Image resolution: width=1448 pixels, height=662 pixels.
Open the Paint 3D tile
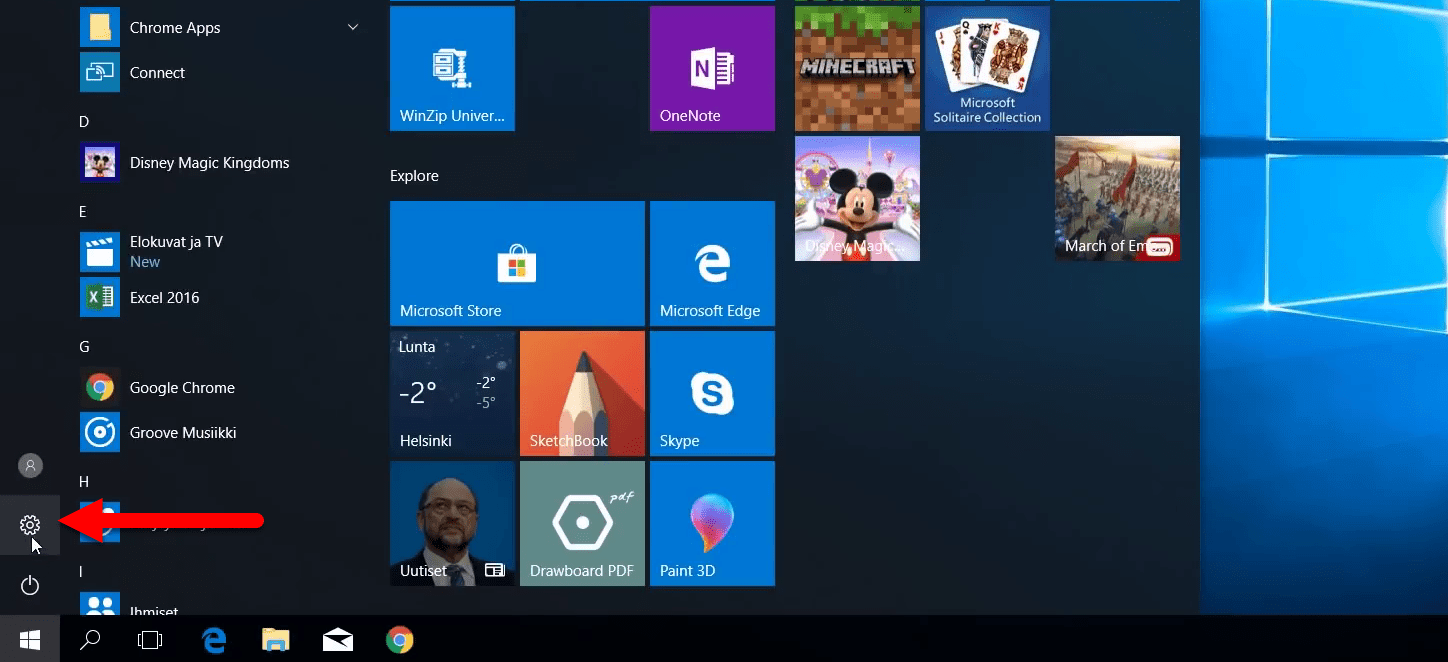click(712, 523)
